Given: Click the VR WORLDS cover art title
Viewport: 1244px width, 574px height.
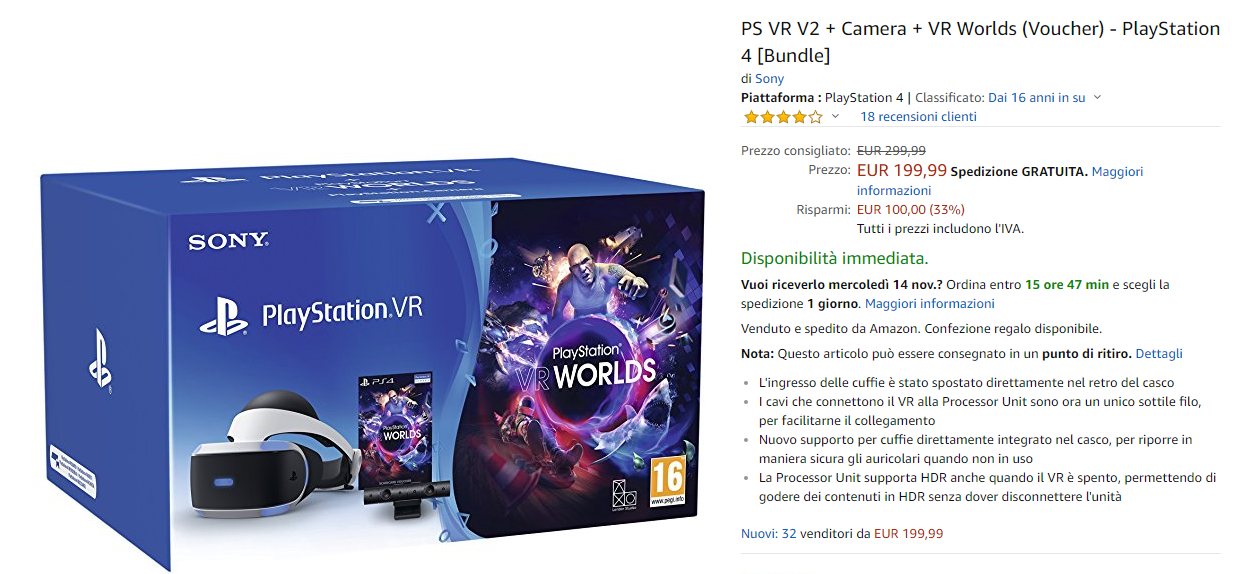Looking at the screenshot, I should click(604, 367).
